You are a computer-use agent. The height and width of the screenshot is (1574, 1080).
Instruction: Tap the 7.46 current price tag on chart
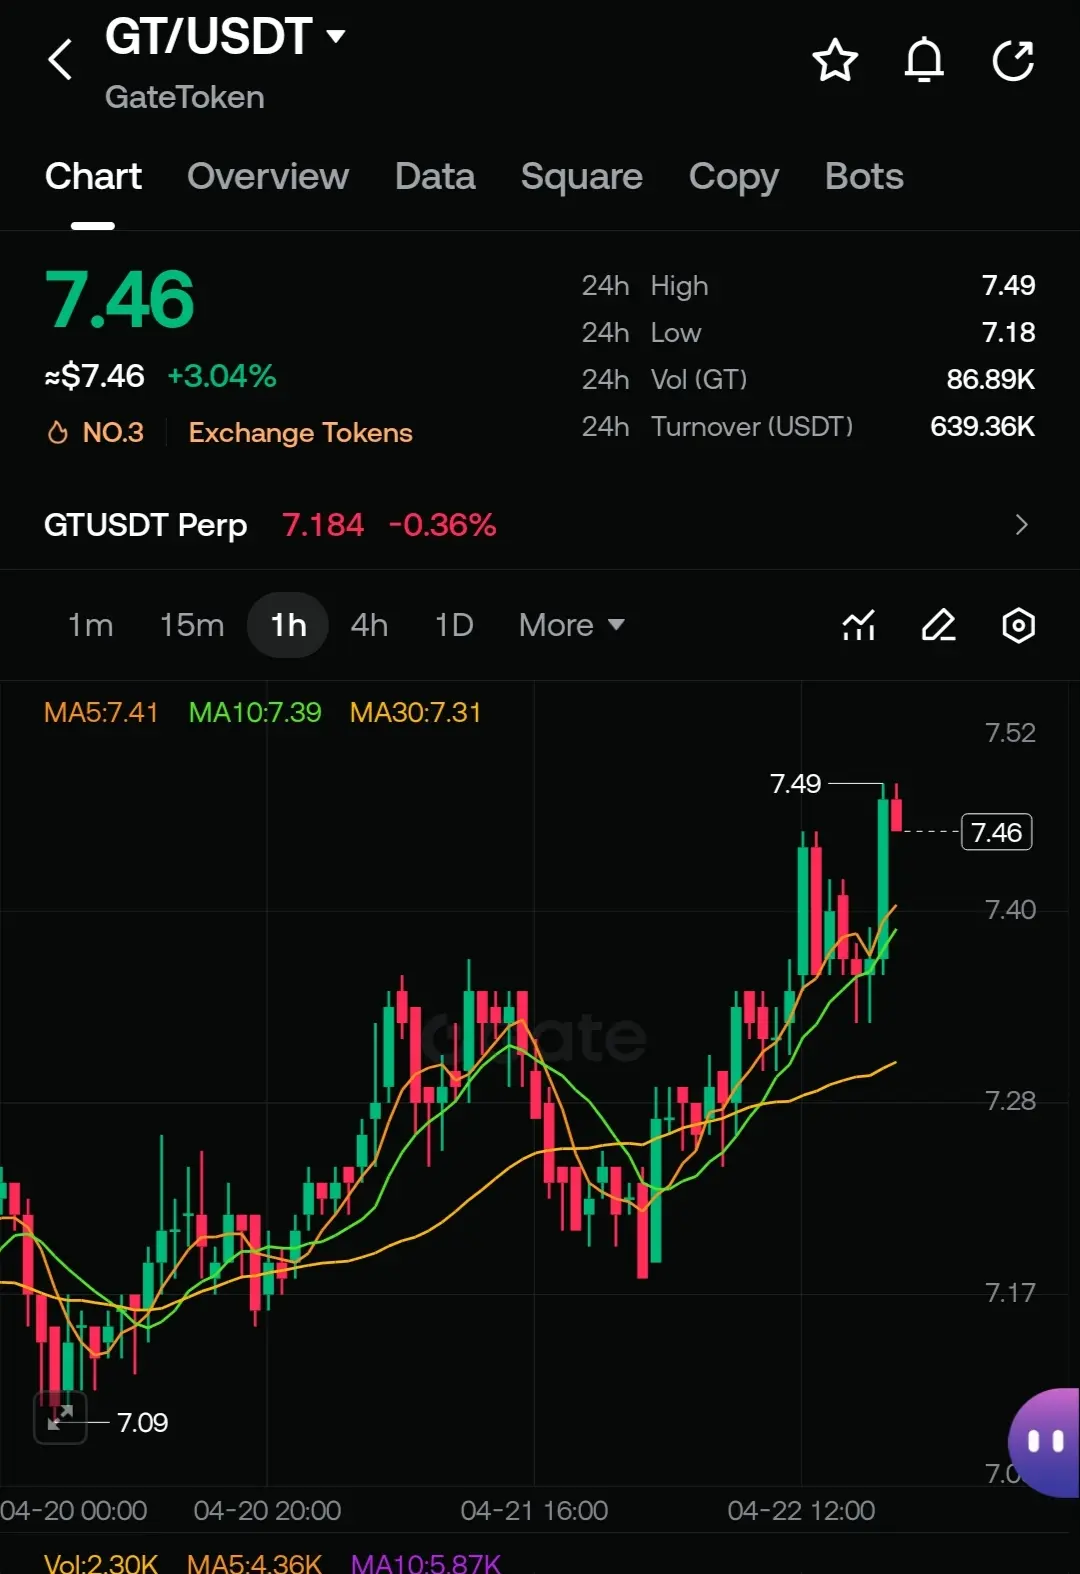996,832
